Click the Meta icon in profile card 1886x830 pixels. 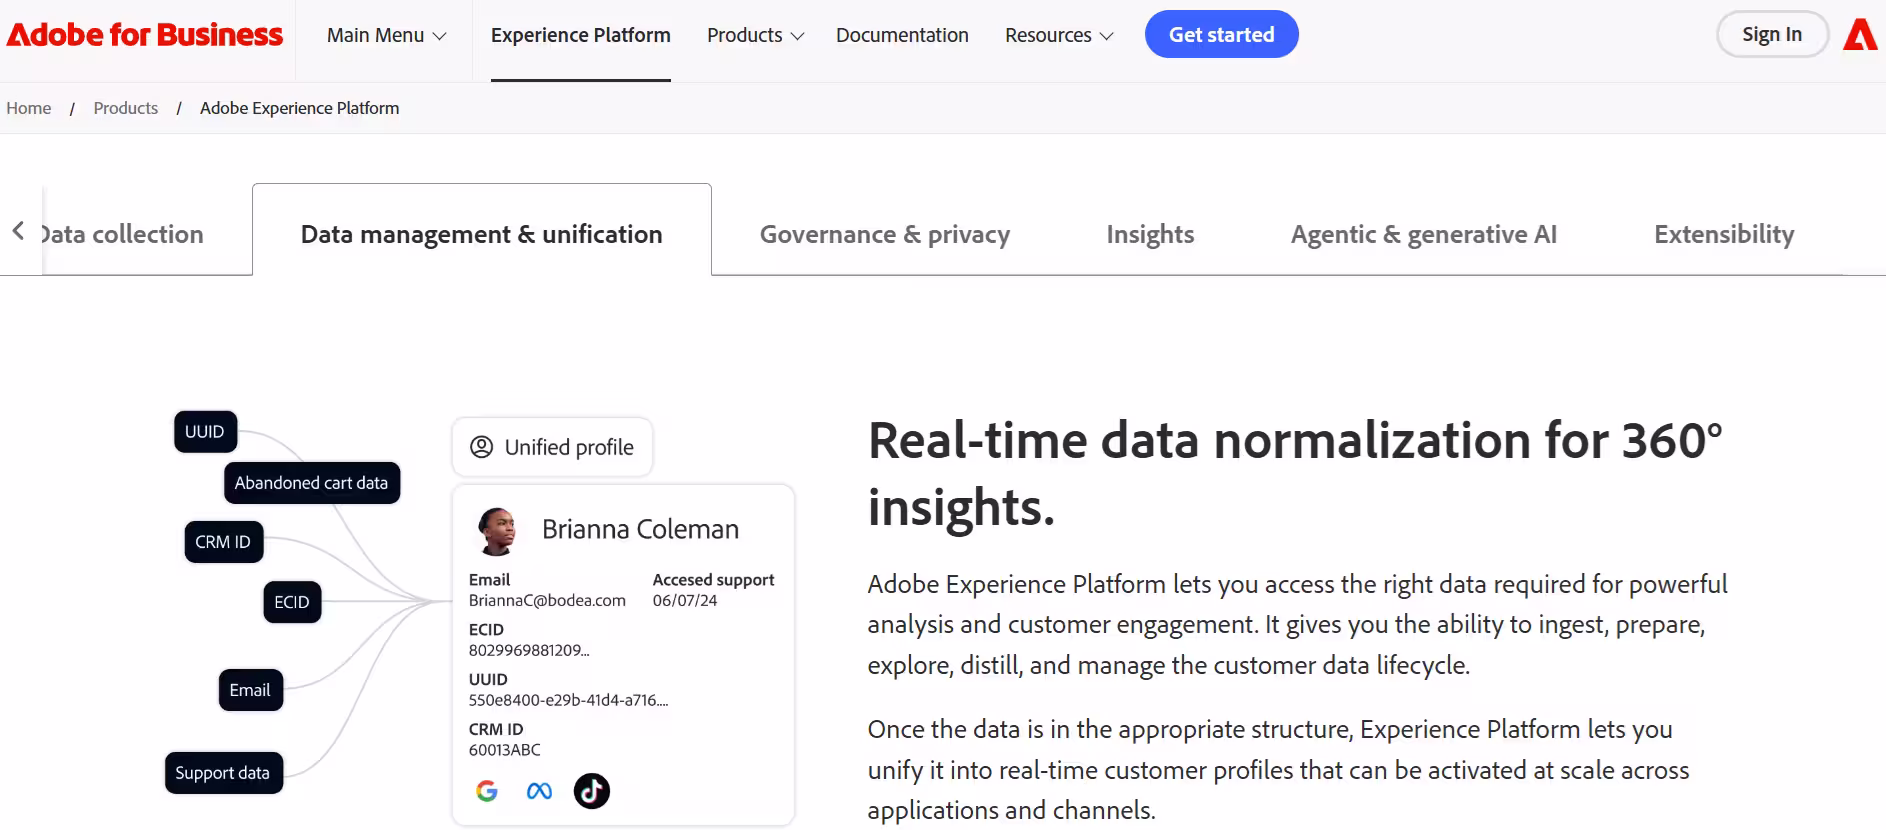coord(539,791)
